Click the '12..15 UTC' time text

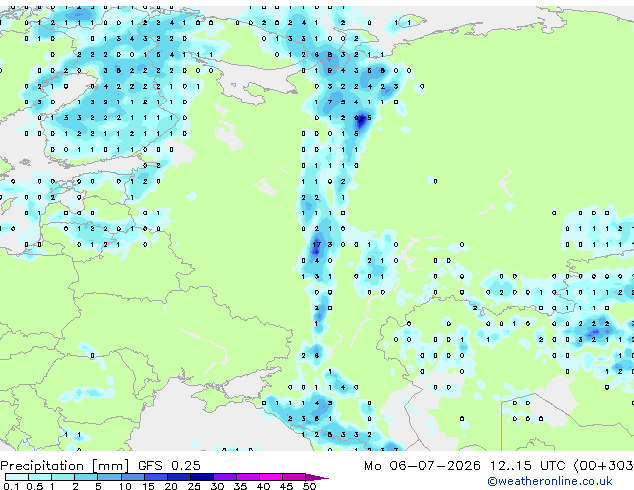pyautogui.click(x=527, y=465)
